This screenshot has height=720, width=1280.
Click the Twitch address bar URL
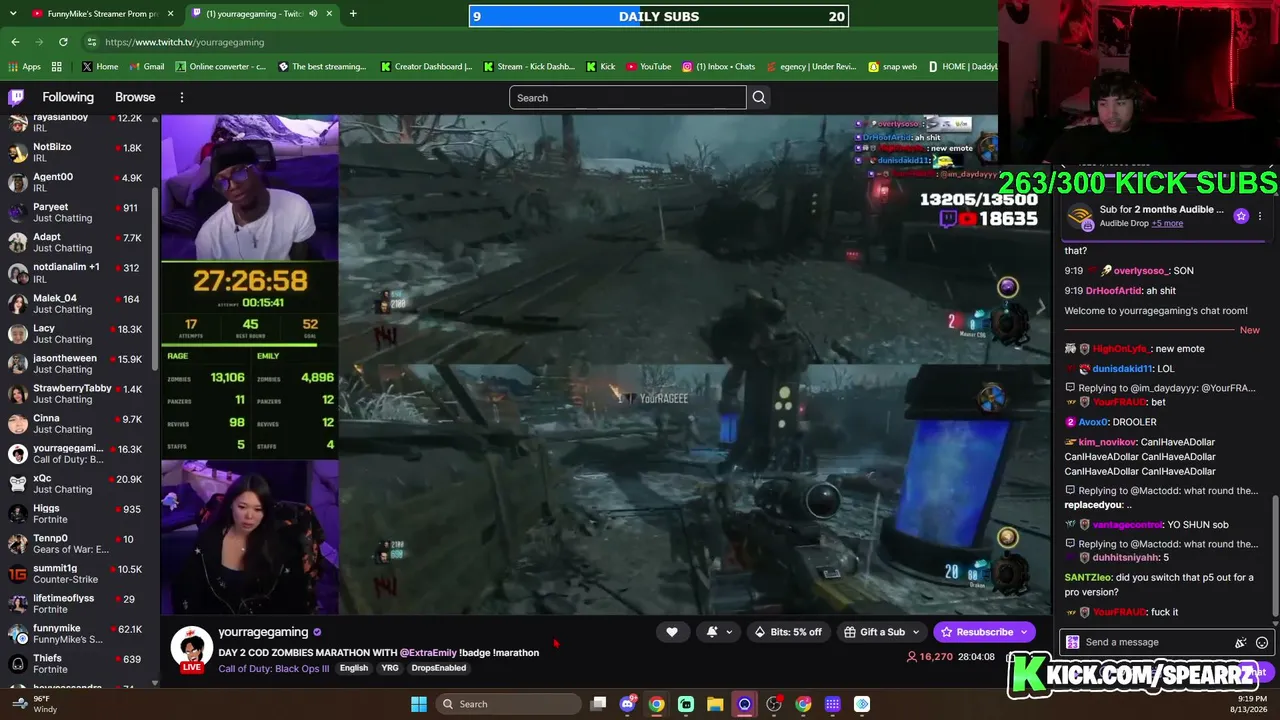coord(184,42)
